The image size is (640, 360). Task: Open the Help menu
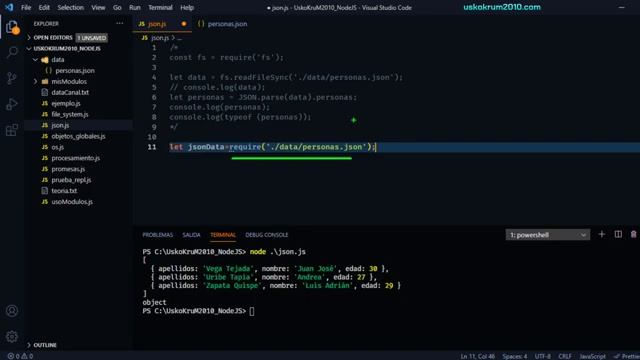[187, 7]
